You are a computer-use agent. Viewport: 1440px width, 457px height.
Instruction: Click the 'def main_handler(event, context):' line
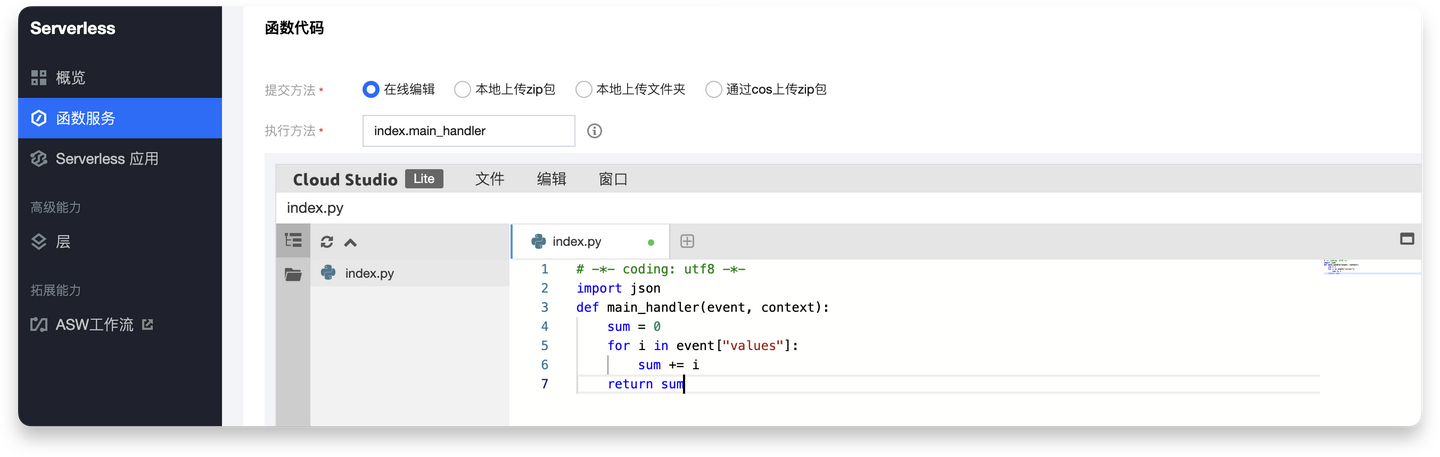tap(703, 307)
